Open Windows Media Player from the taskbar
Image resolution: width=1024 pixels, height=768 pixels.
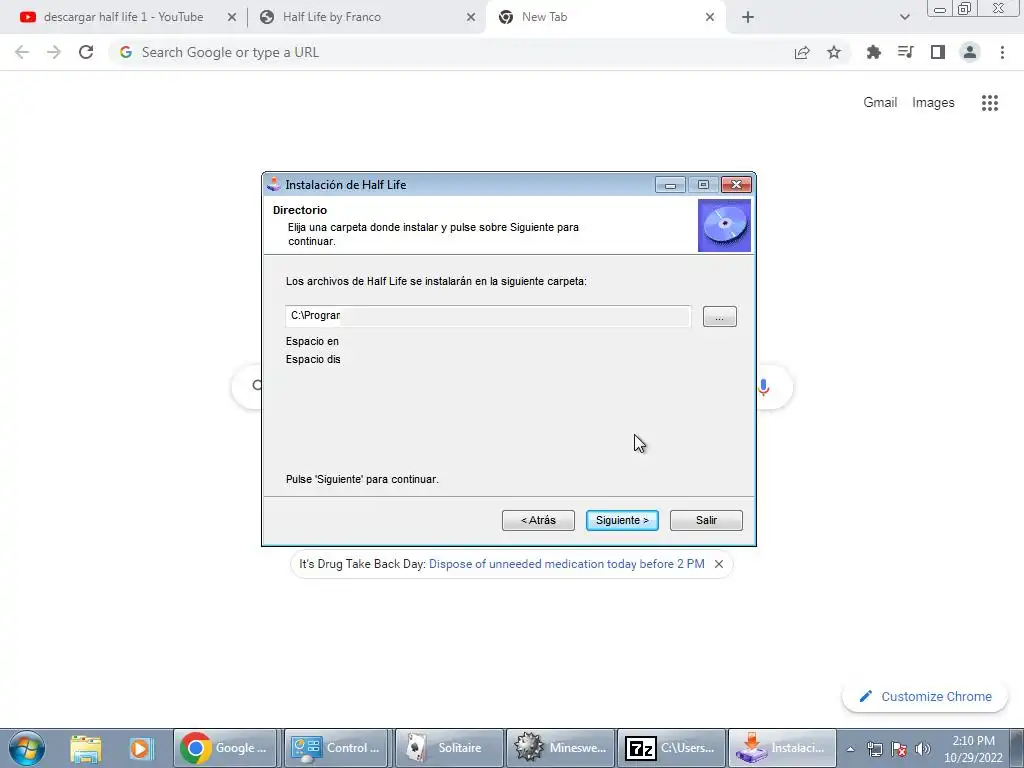[140, 748]
